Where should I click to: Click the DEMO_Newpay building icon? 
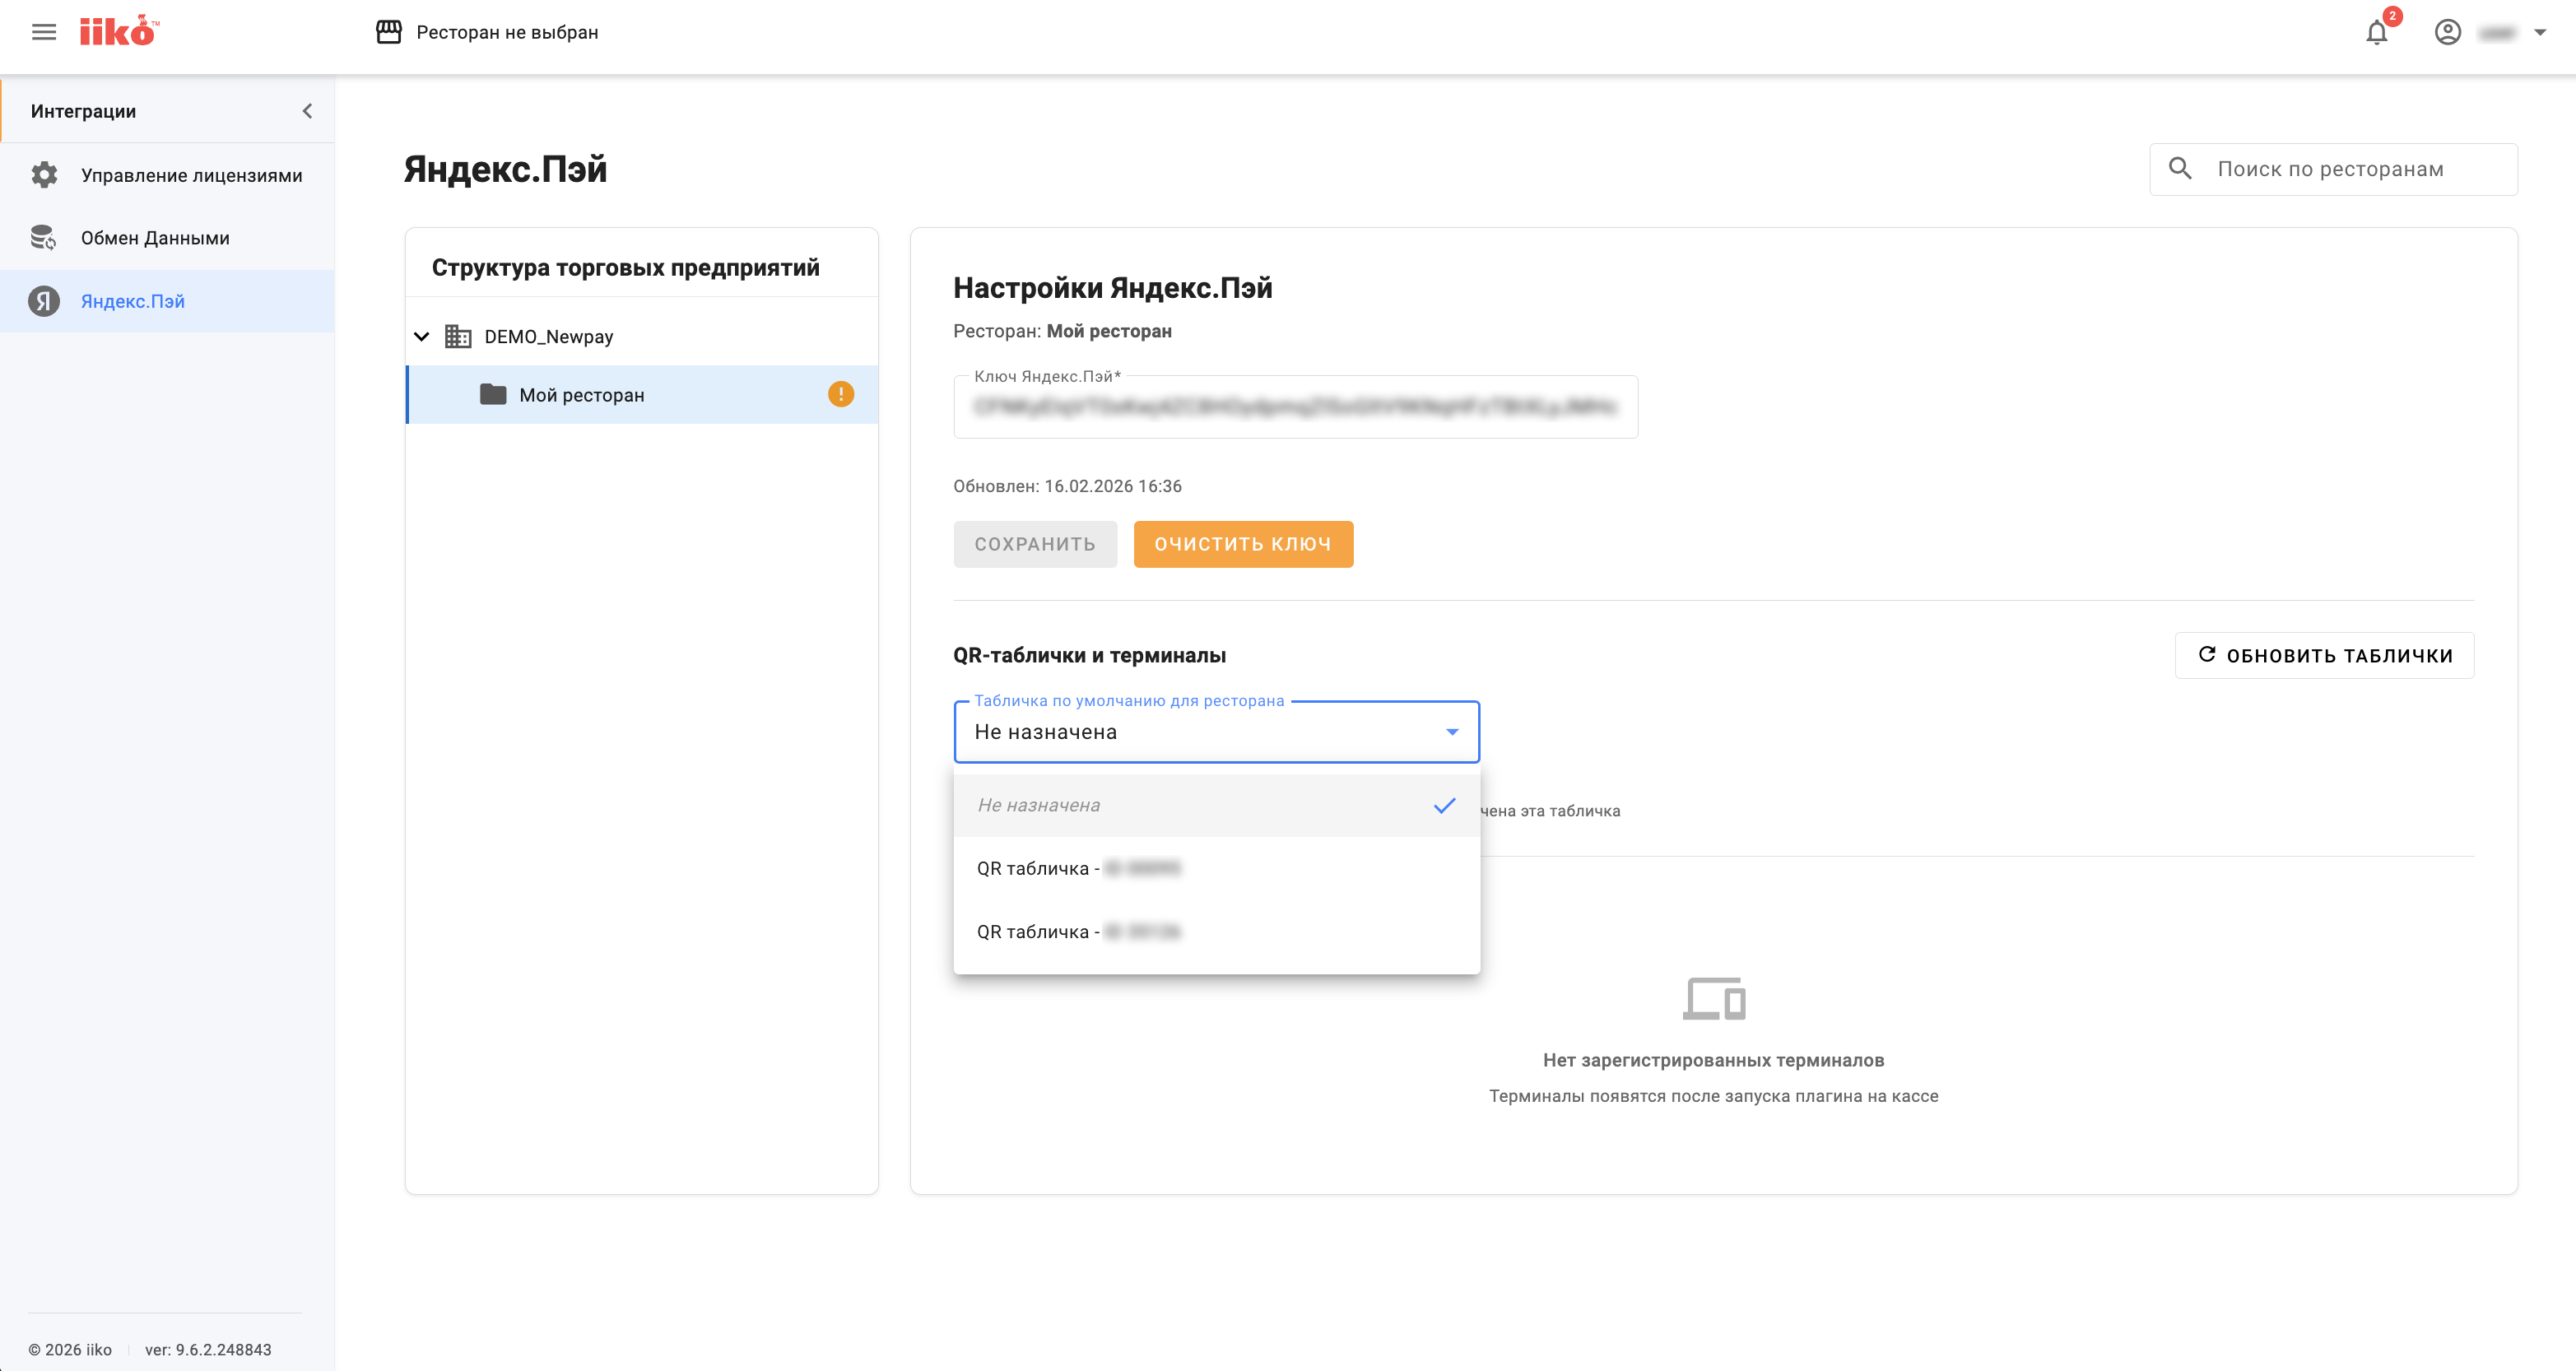[x=458, y=336]
